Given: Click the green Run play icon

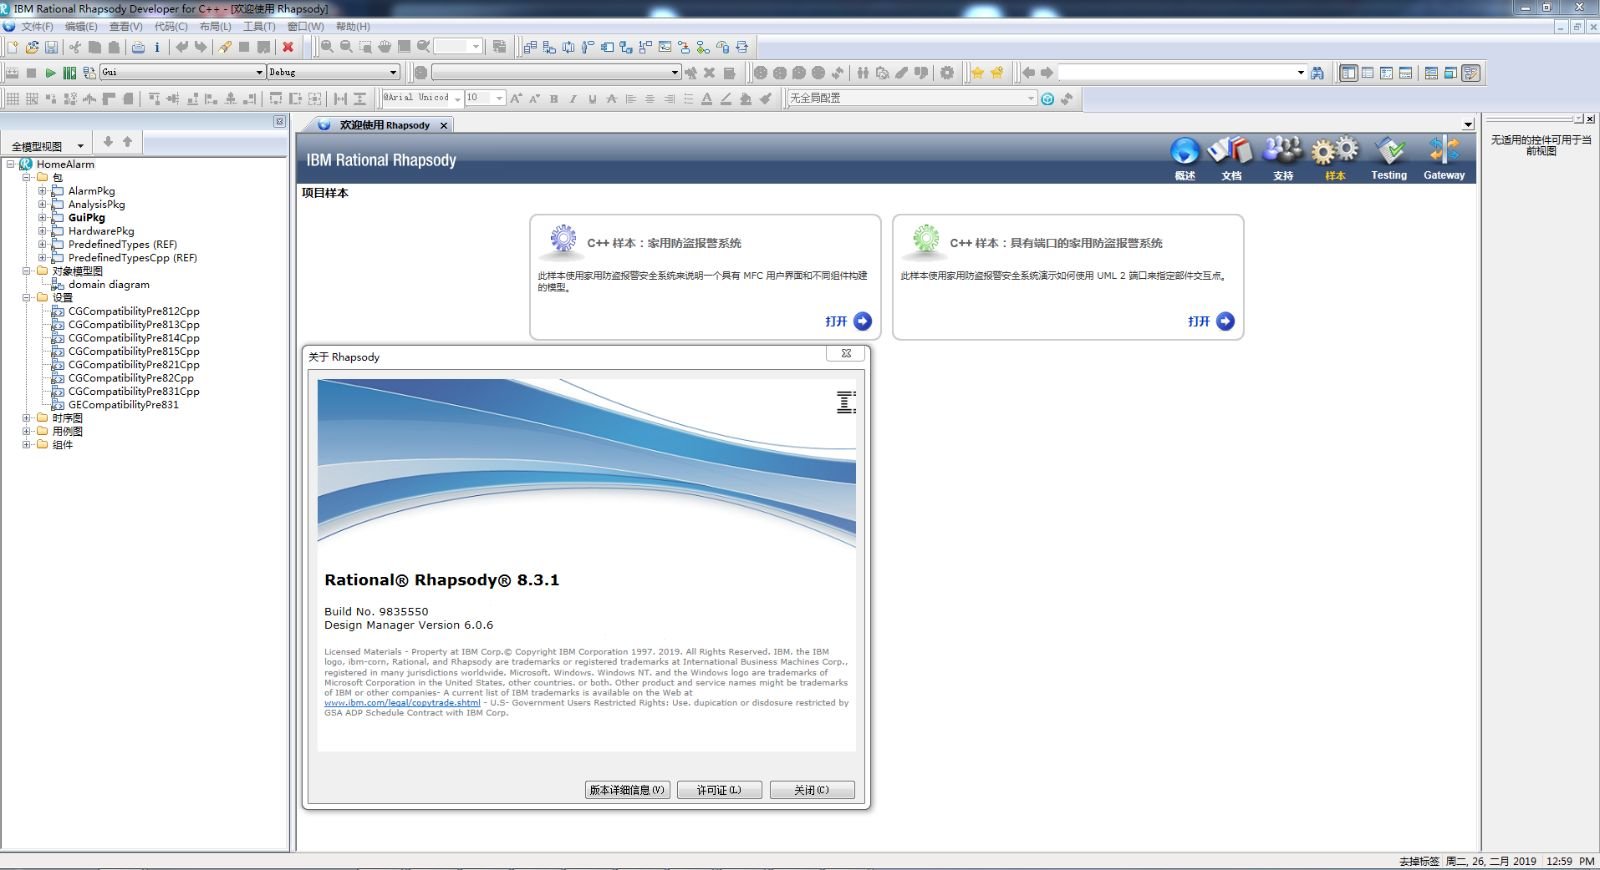Looking at the screenshot, I should [x=50, y=73].
